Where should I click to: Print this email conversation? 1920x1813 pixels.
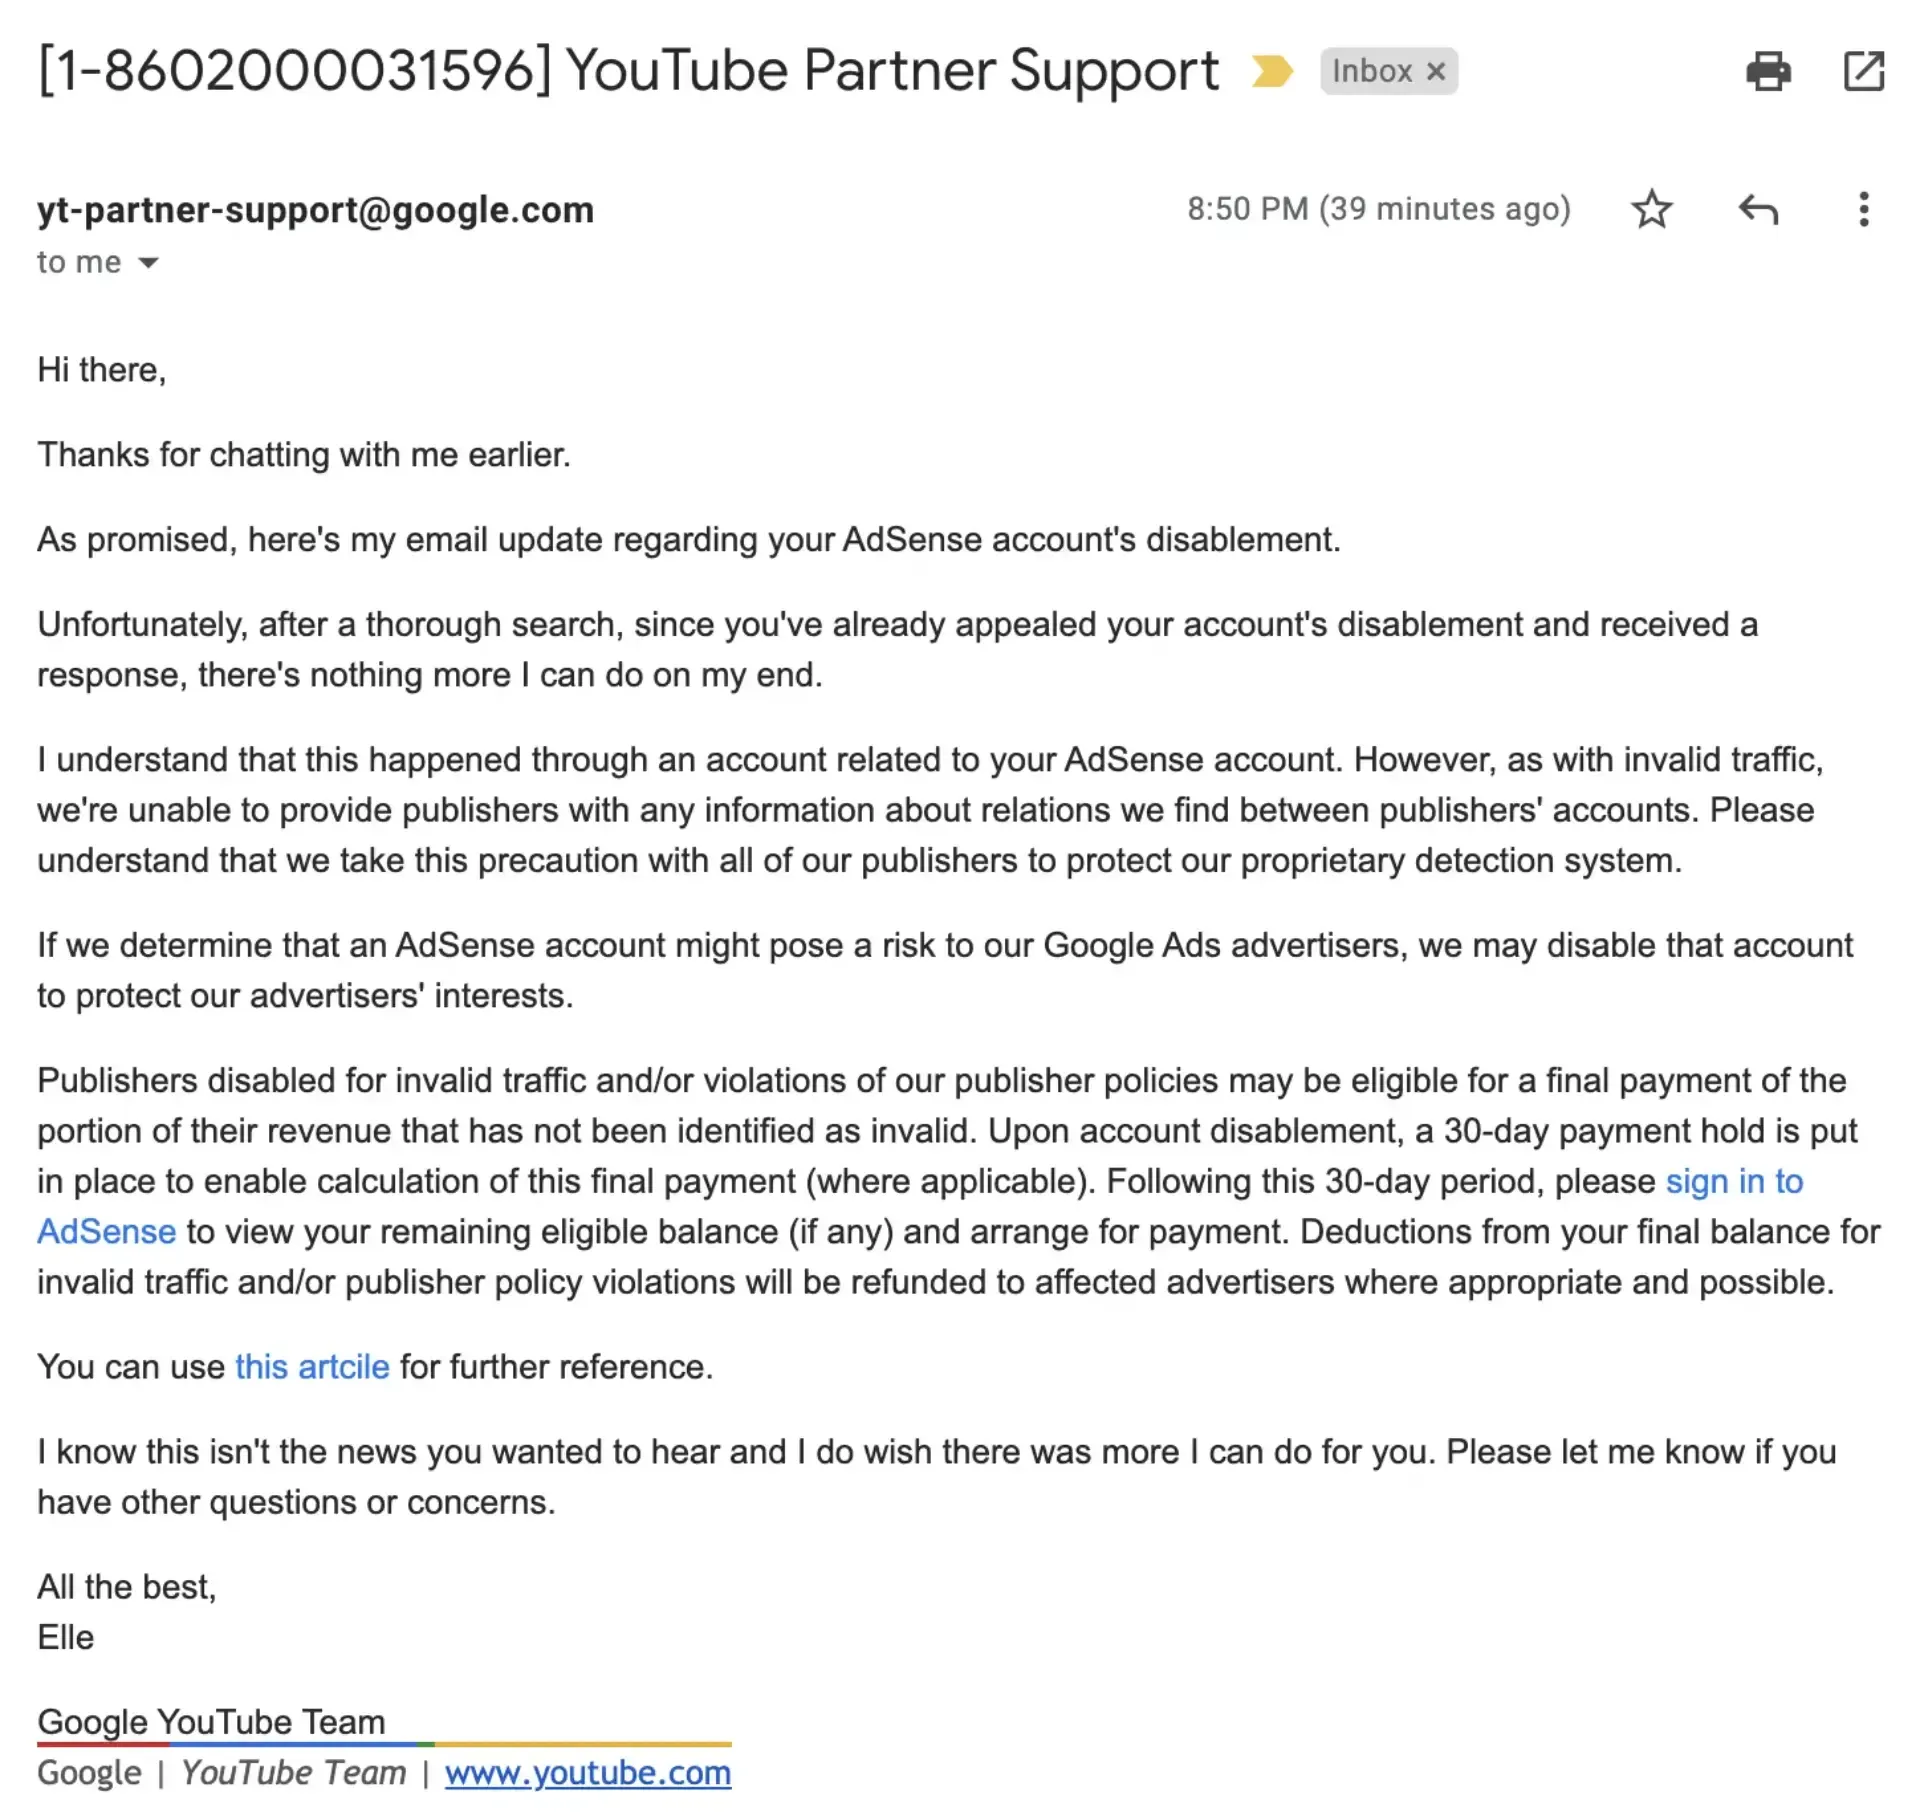1770,71
